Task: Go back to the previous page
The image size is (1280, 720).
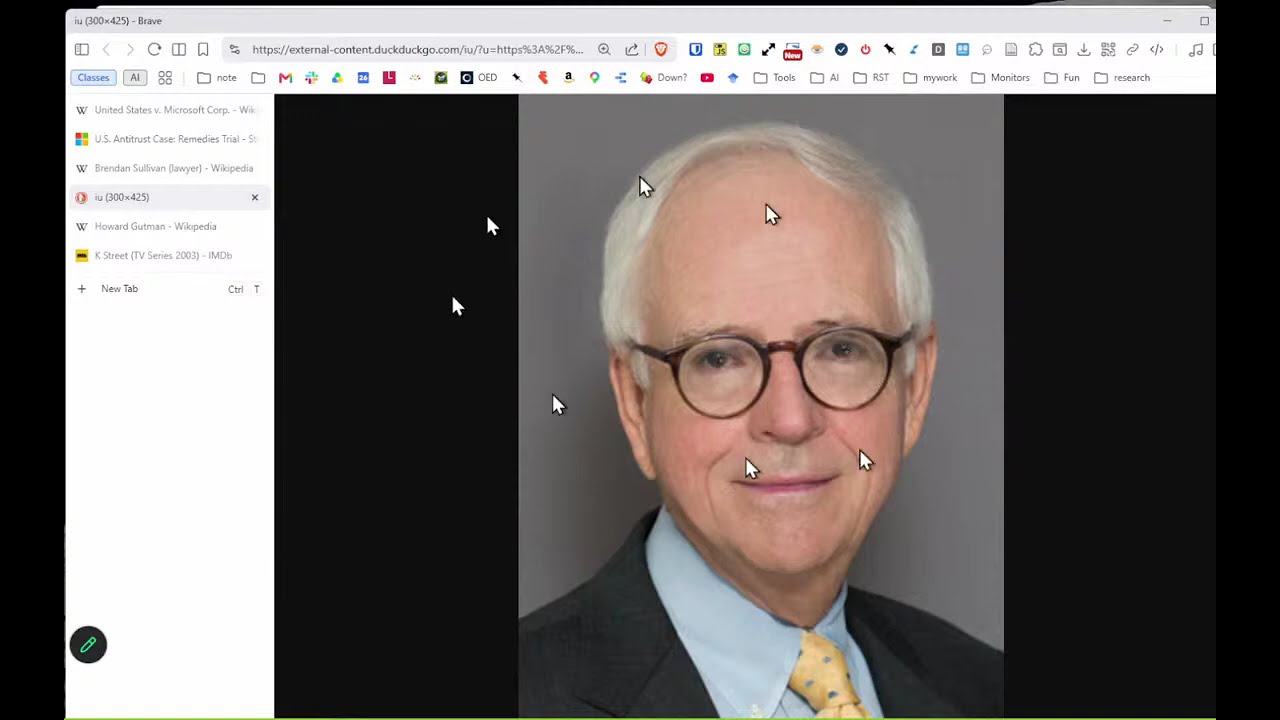Action: click(106, 49)
